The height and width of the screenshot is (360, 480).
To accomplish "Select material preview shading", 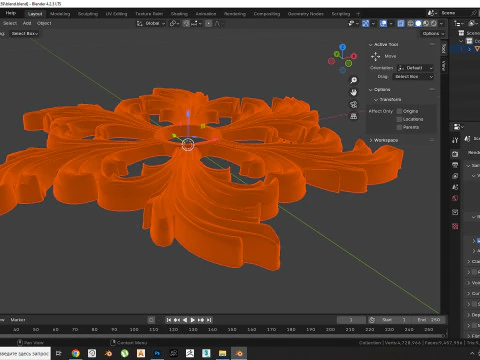I will [426, 23].
